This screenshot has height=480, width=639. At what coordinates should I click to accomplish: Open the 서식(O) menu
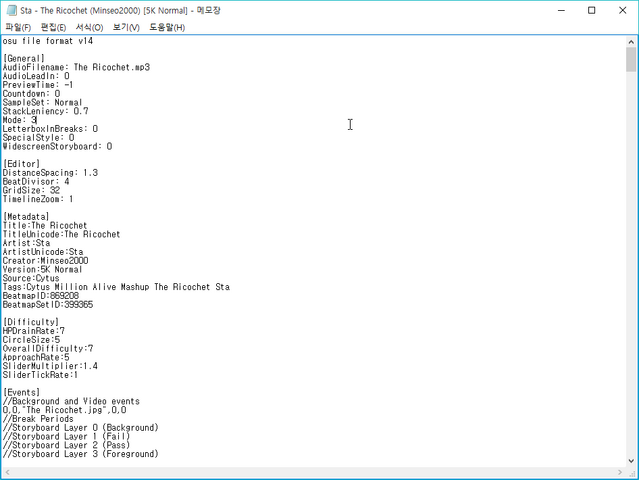[x=89, y=27]
